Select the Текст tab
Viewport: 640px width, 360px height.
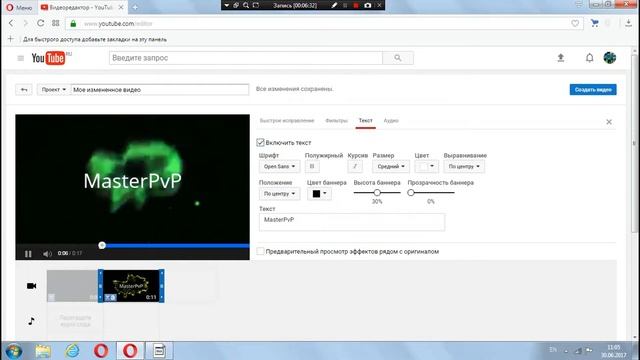365,121
